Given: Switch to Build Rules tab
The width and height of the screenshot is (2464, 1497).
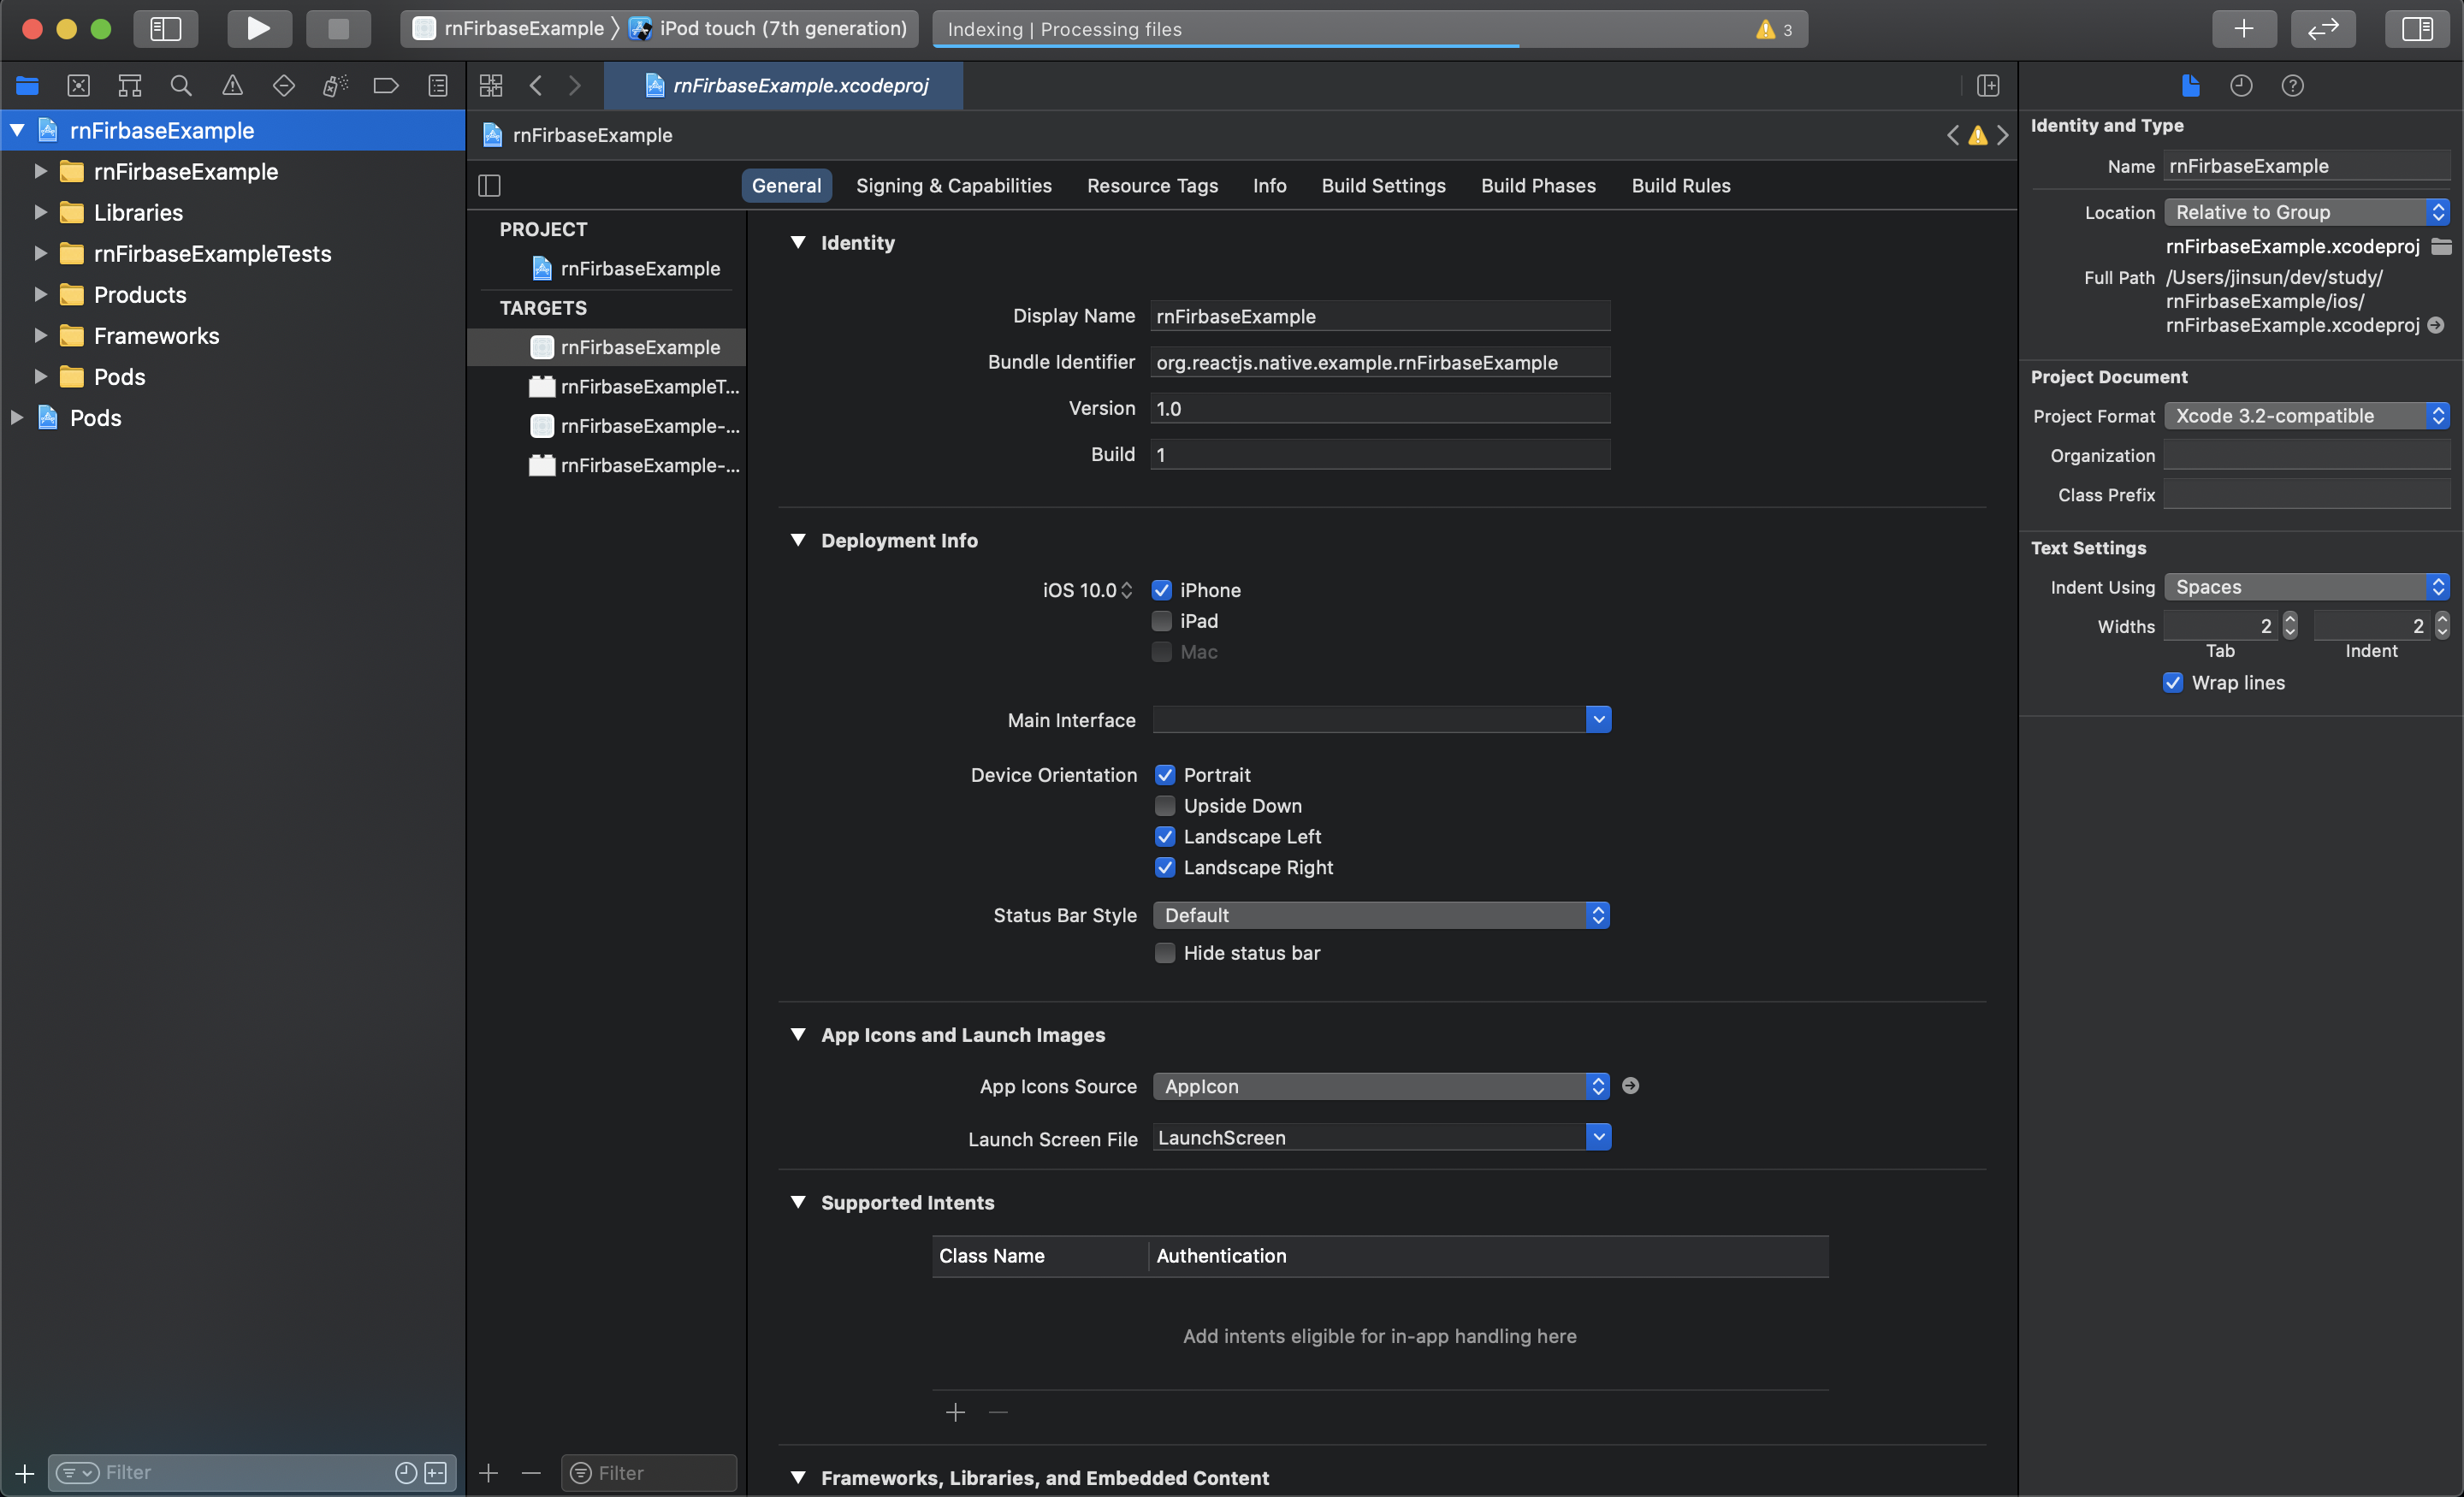Looking at the screenshot, I should click(1681, 185).
